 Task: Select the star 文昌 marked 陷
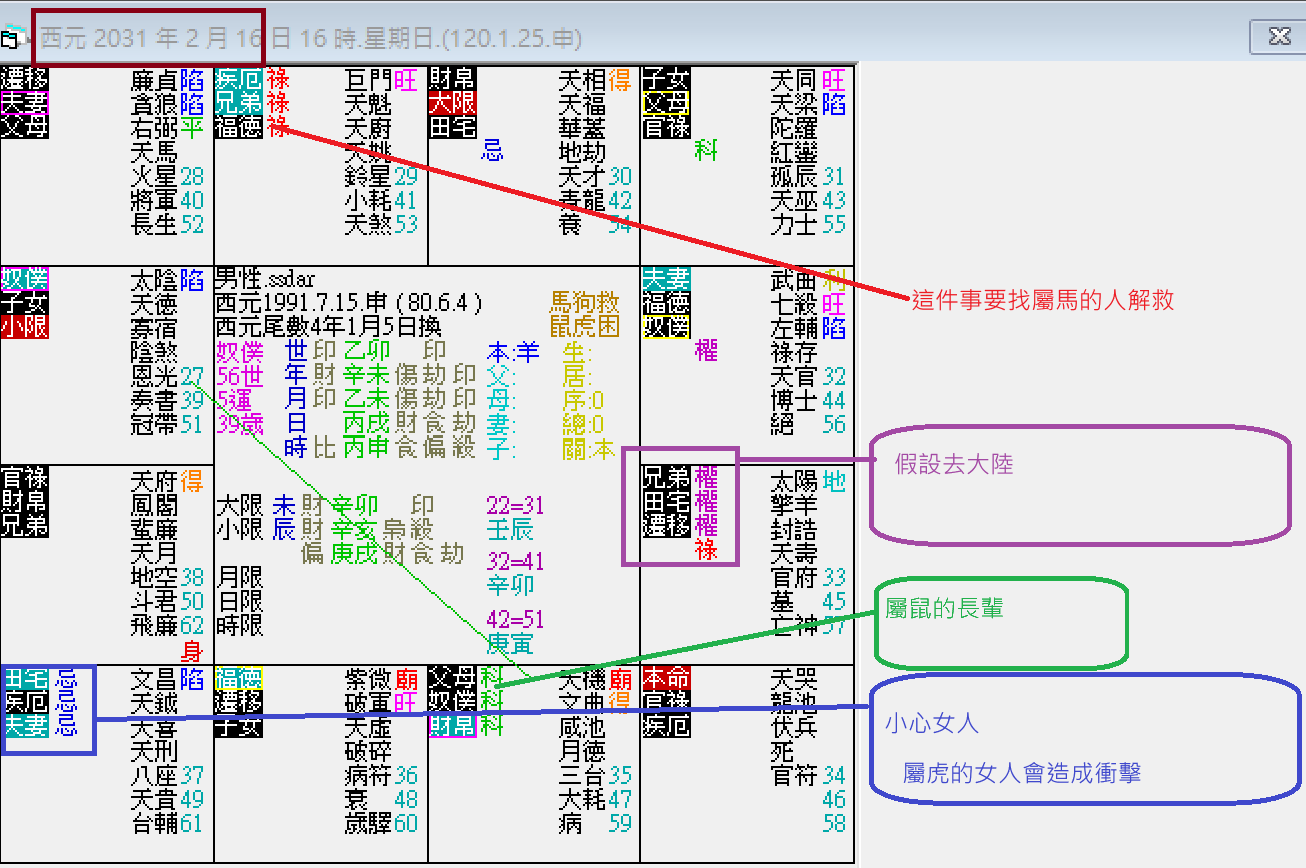coord(155,678)
